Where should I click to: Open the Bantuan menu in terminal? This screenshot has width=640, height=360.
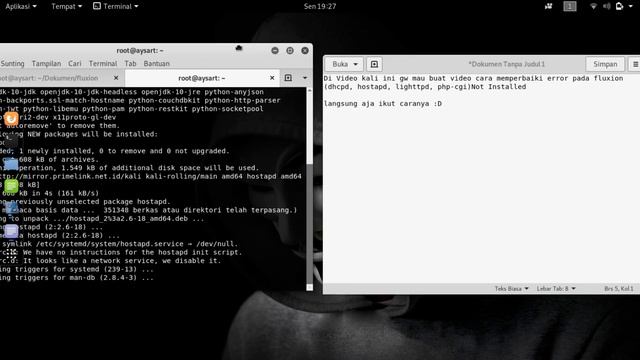tap(156, 64)
